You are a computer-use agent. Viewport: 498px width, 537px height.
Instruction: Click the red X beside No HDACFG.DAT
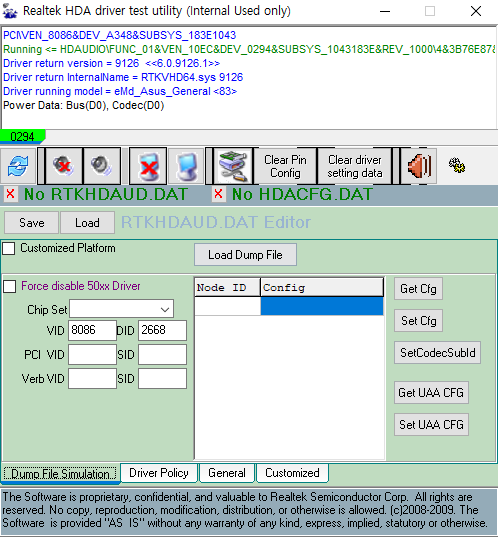tap(219, 194)
